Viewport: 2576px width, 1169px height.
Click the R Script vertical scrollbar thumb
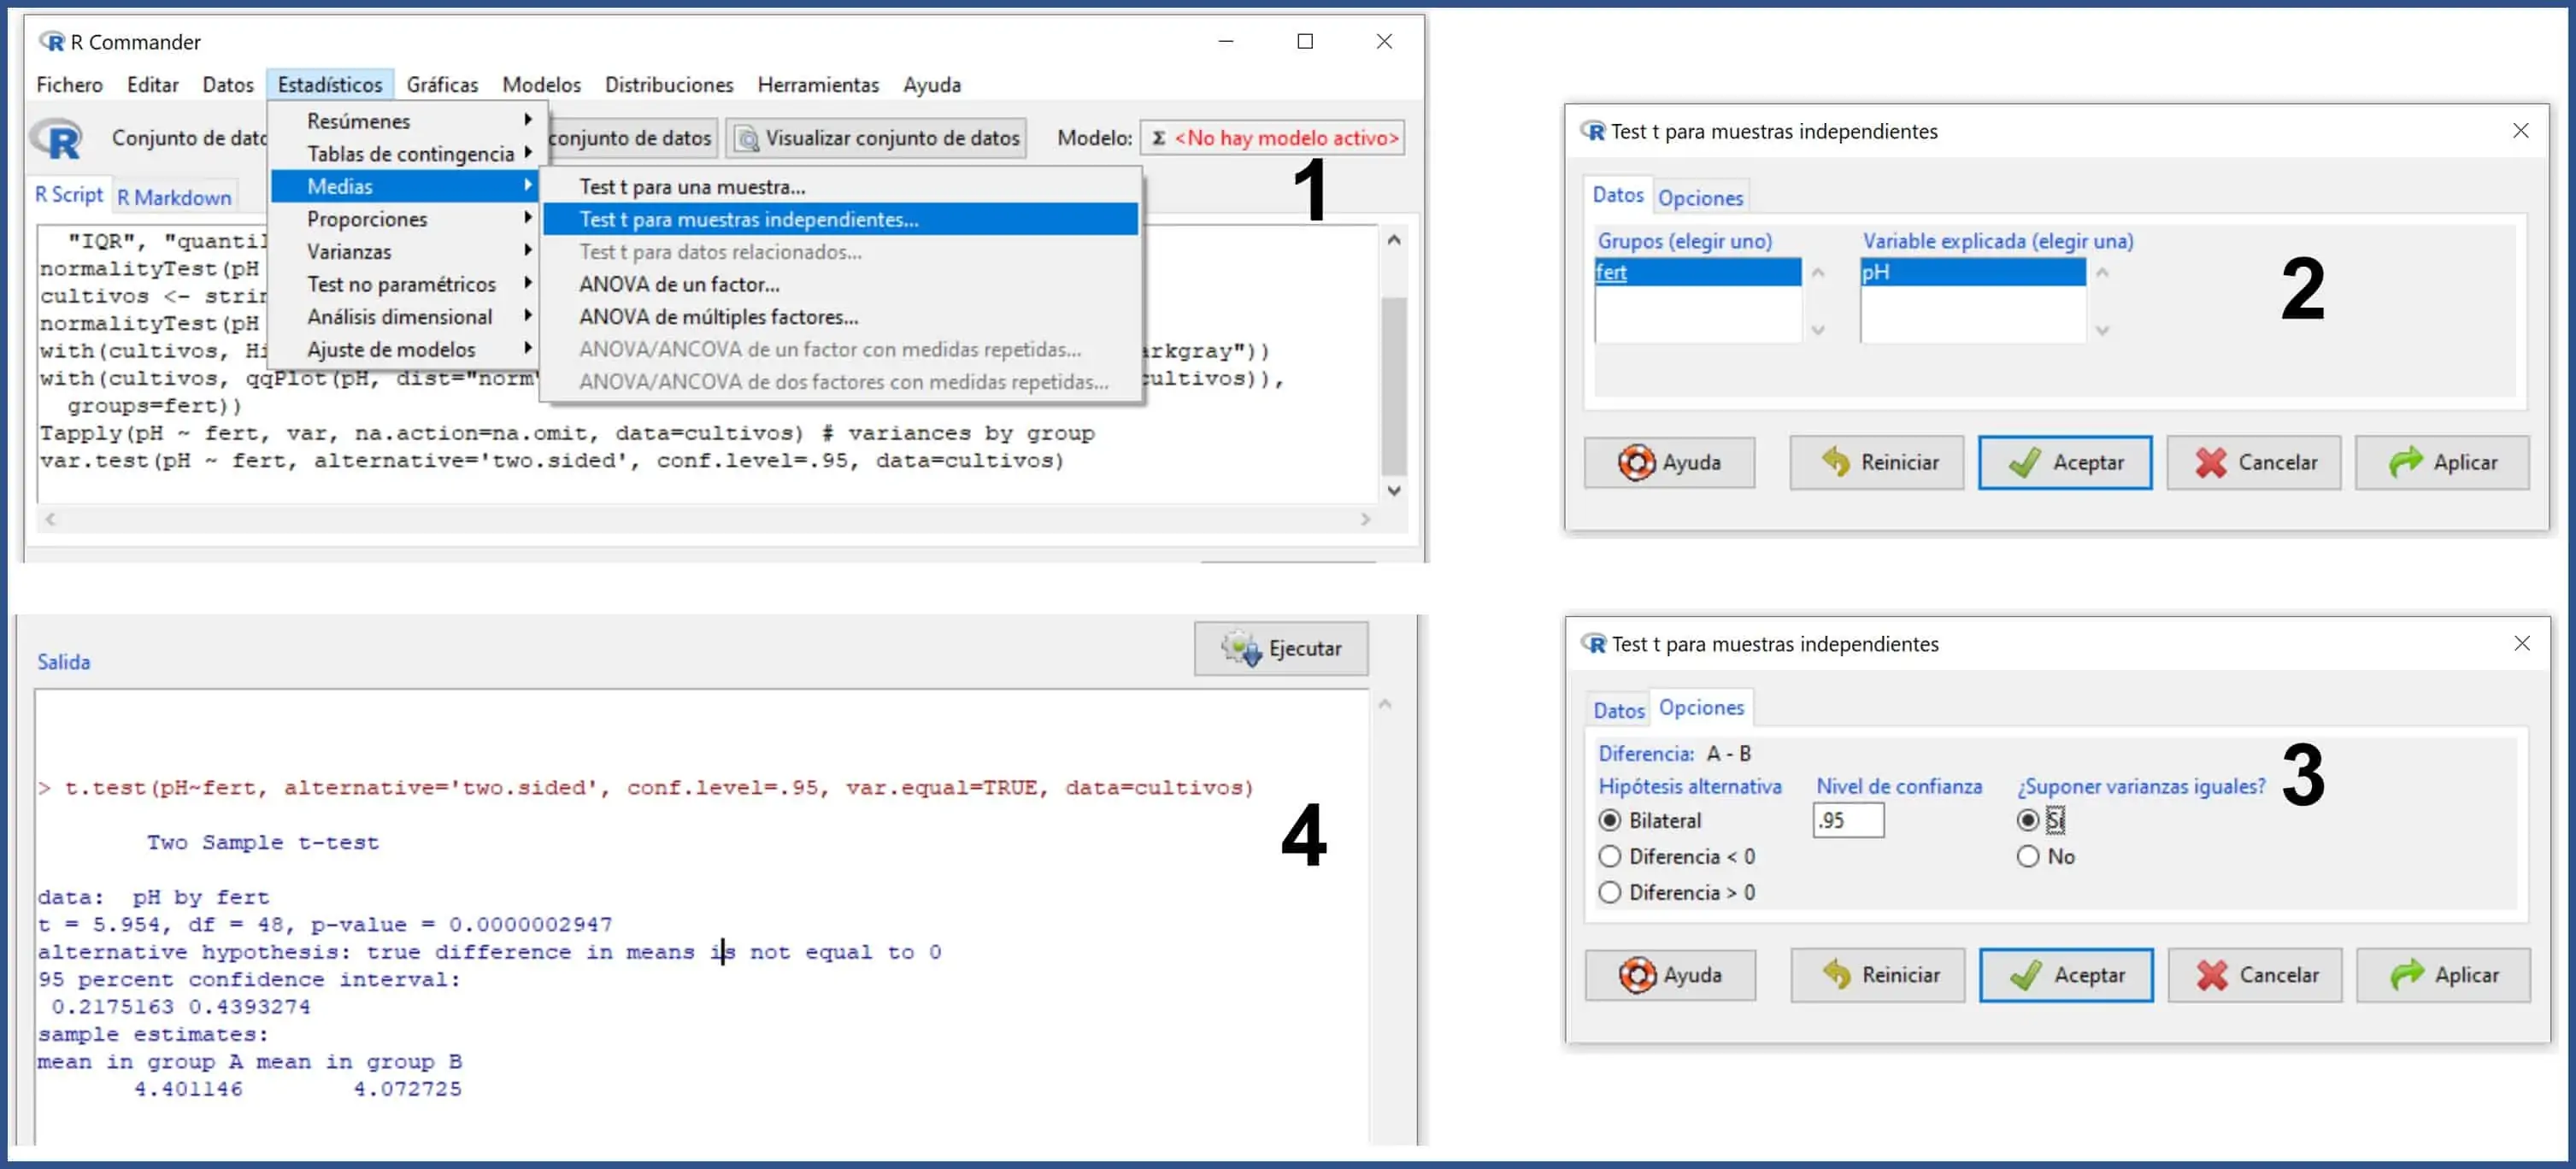tap(1393, 385)
